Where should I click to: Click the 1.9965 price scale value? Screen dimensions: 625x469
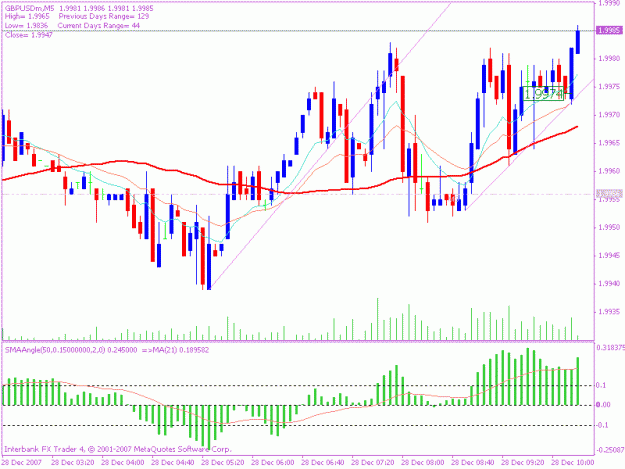pyautogui.click(x=609, y=143)
